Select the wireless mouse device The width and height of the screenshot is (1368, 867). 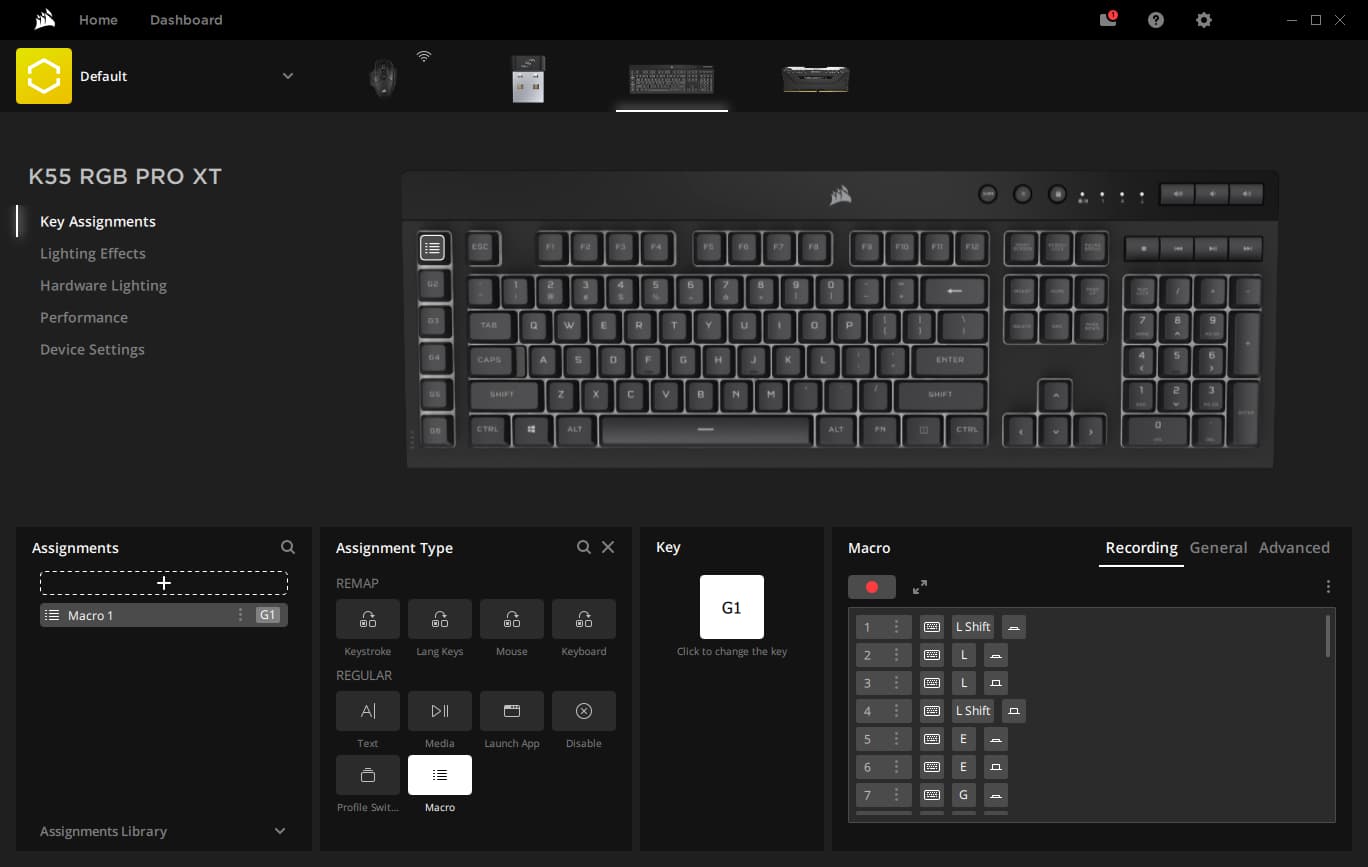click(x=383, y=77)
